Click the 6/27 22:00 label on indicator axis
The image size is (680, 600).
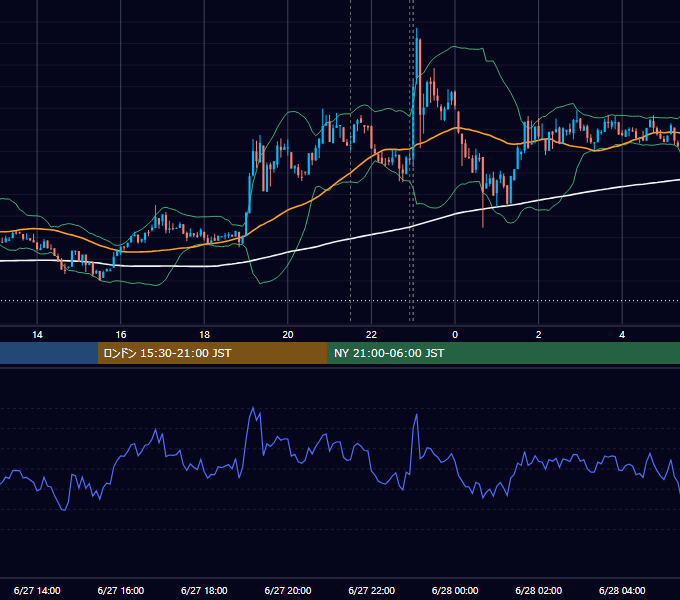372,590
